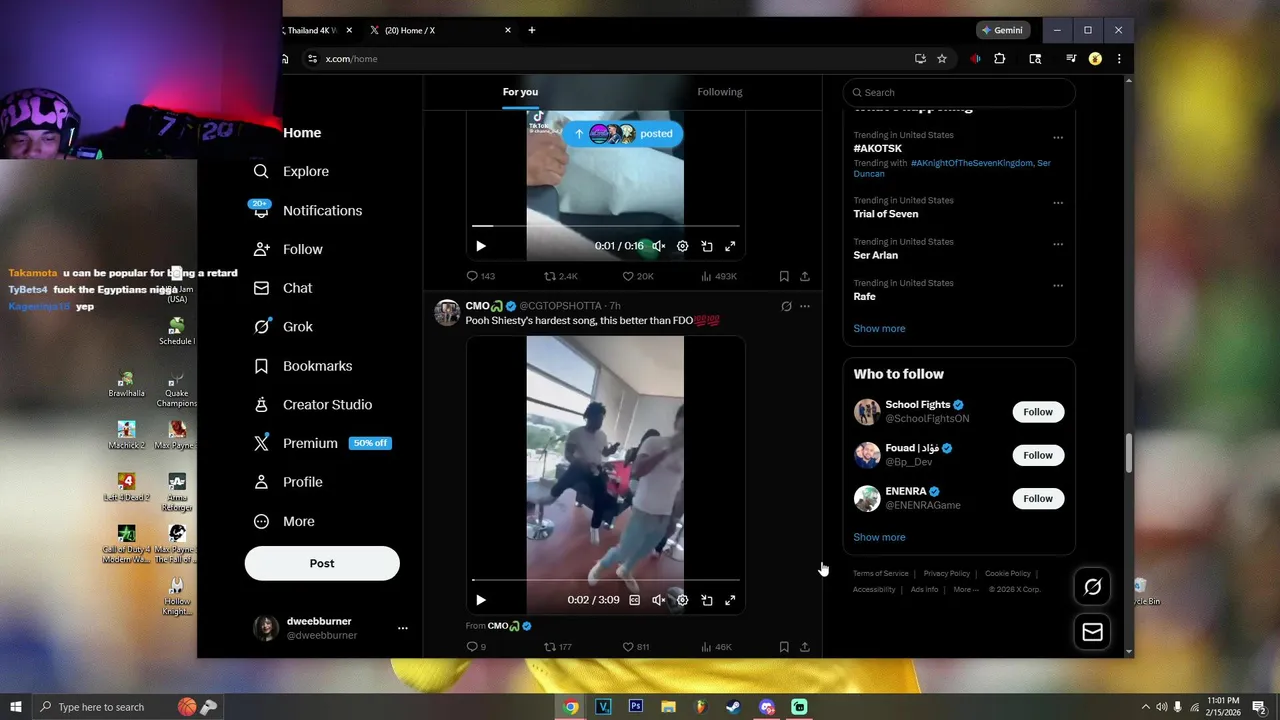Open the Gemini button in Chrome

[x=1003, y=30]
